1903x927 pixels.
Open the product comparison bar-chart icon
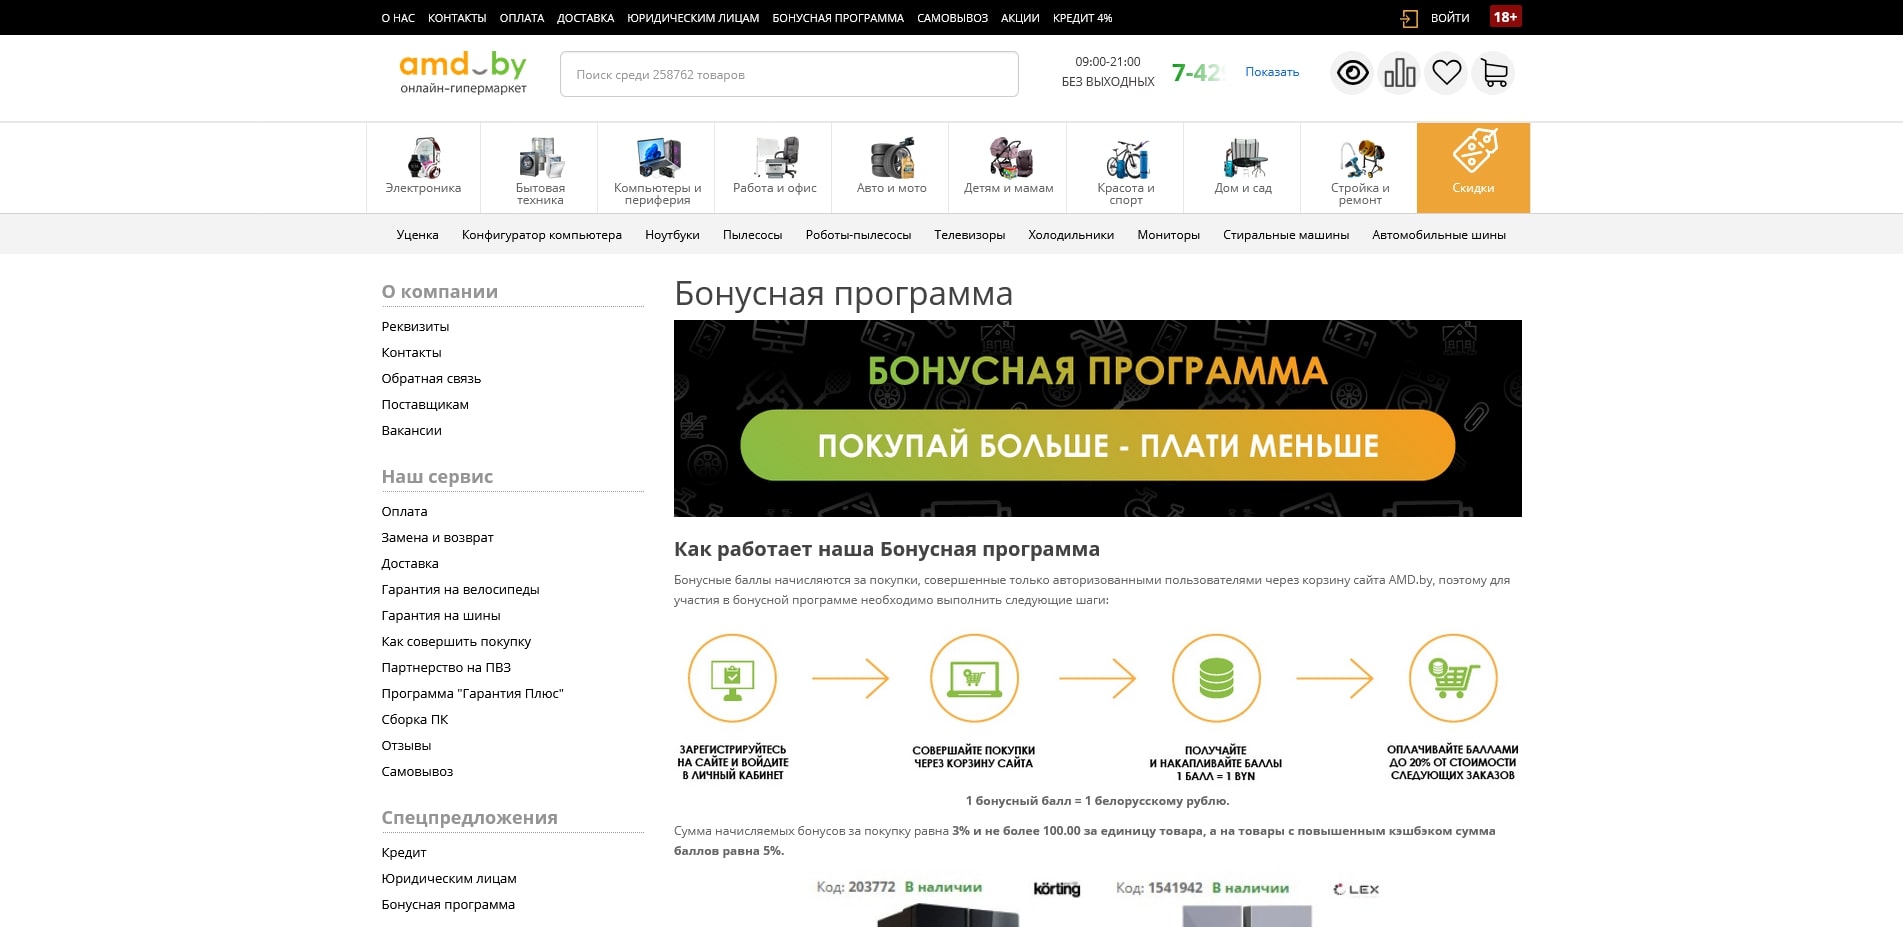[x=1399, y=72]
